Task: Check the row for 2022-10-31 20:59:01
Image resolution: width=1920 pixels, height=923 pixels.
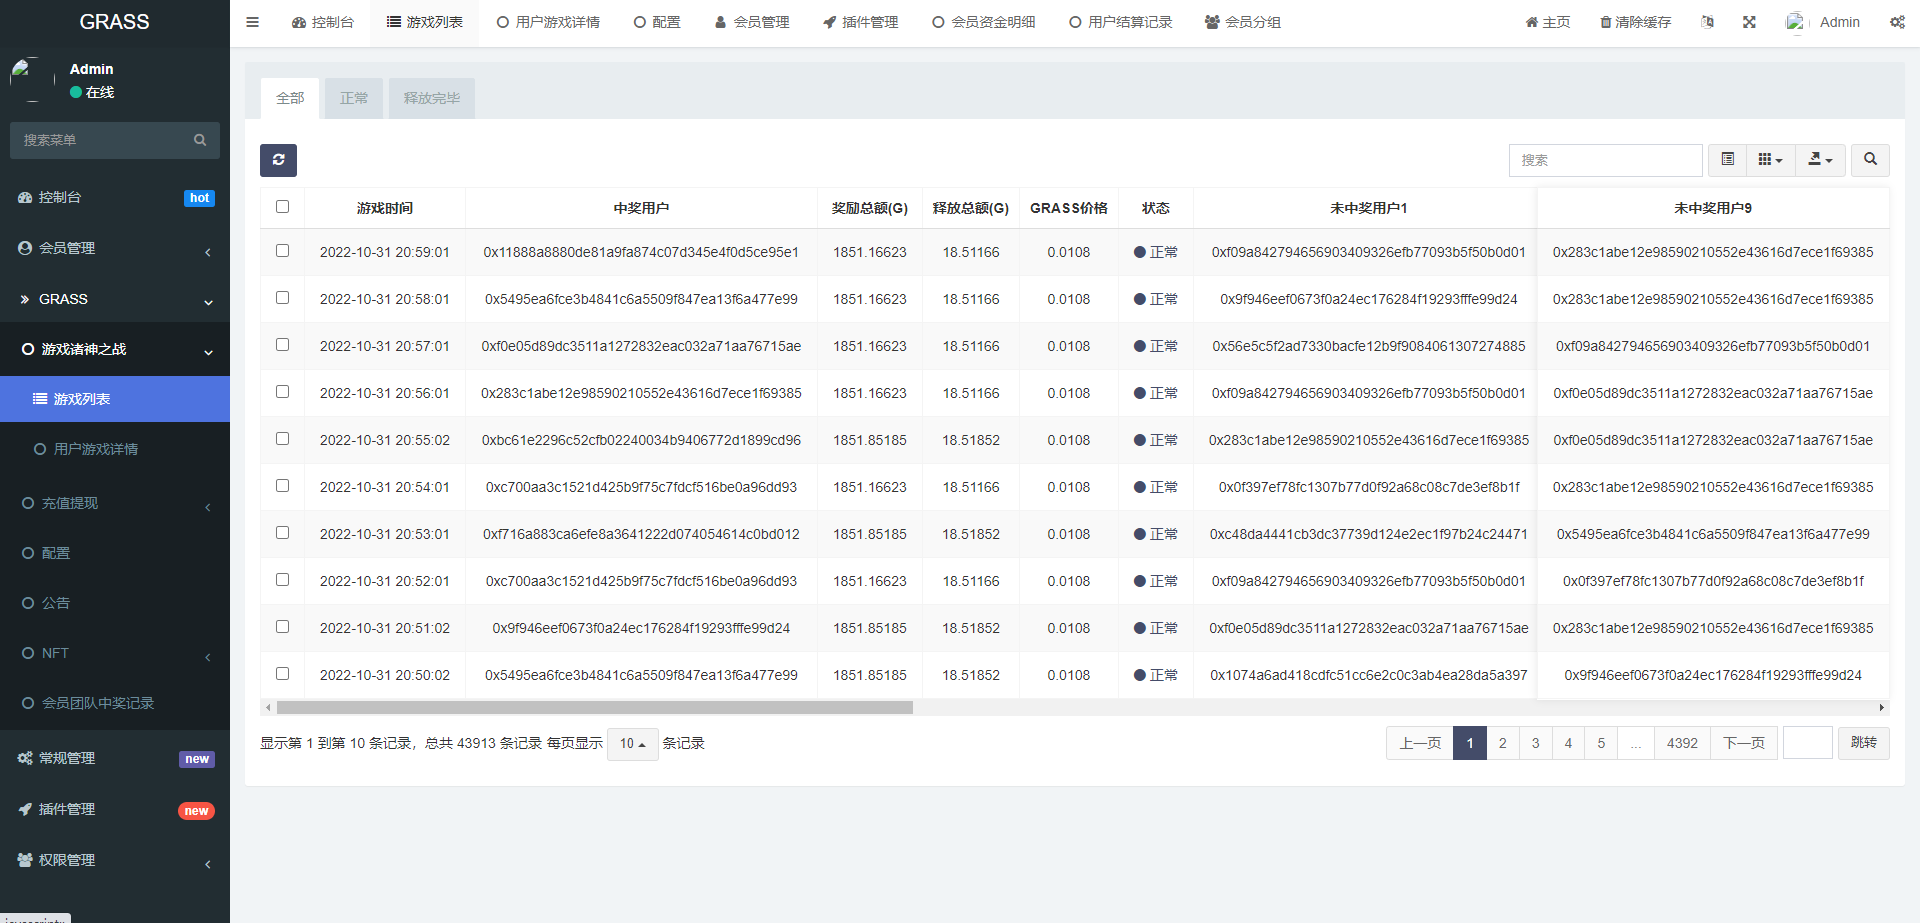Action: [282, 251]
